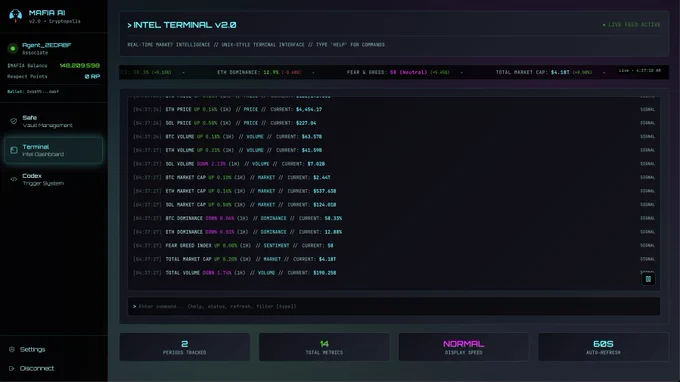Image resolution: width=680 pixels, height=382 pixels.
Task: Click Fear & Greed in the ticker bar
Action: point(398,72)
